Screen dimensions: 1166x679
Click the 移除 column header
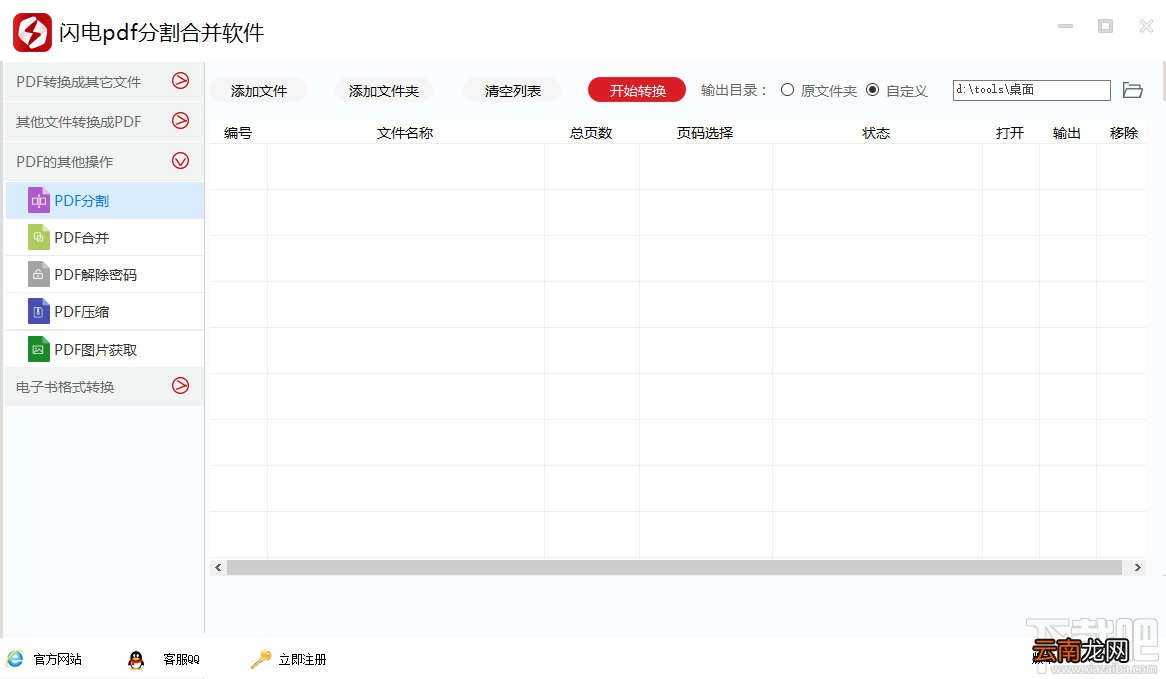[x=1124, y=133]
